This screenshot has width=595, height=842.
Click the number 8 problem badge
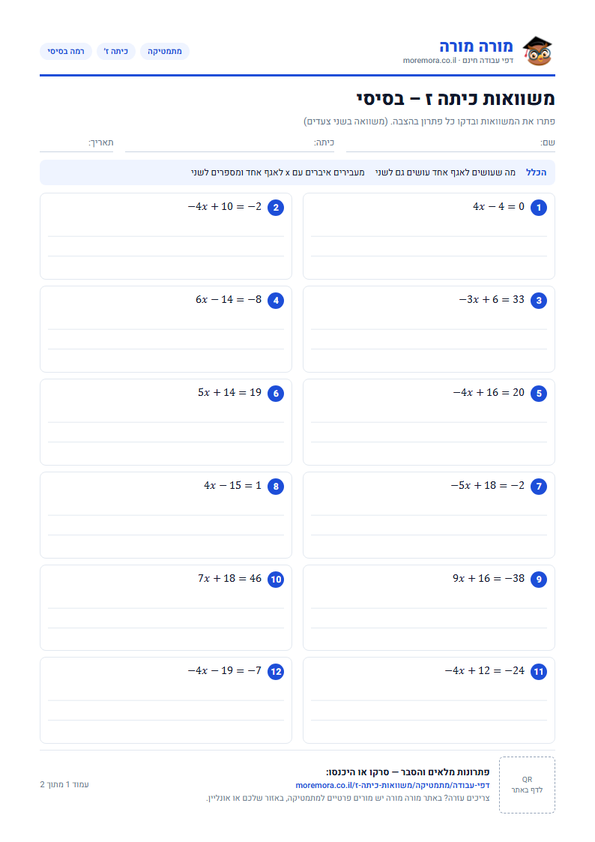pos(275,487)
